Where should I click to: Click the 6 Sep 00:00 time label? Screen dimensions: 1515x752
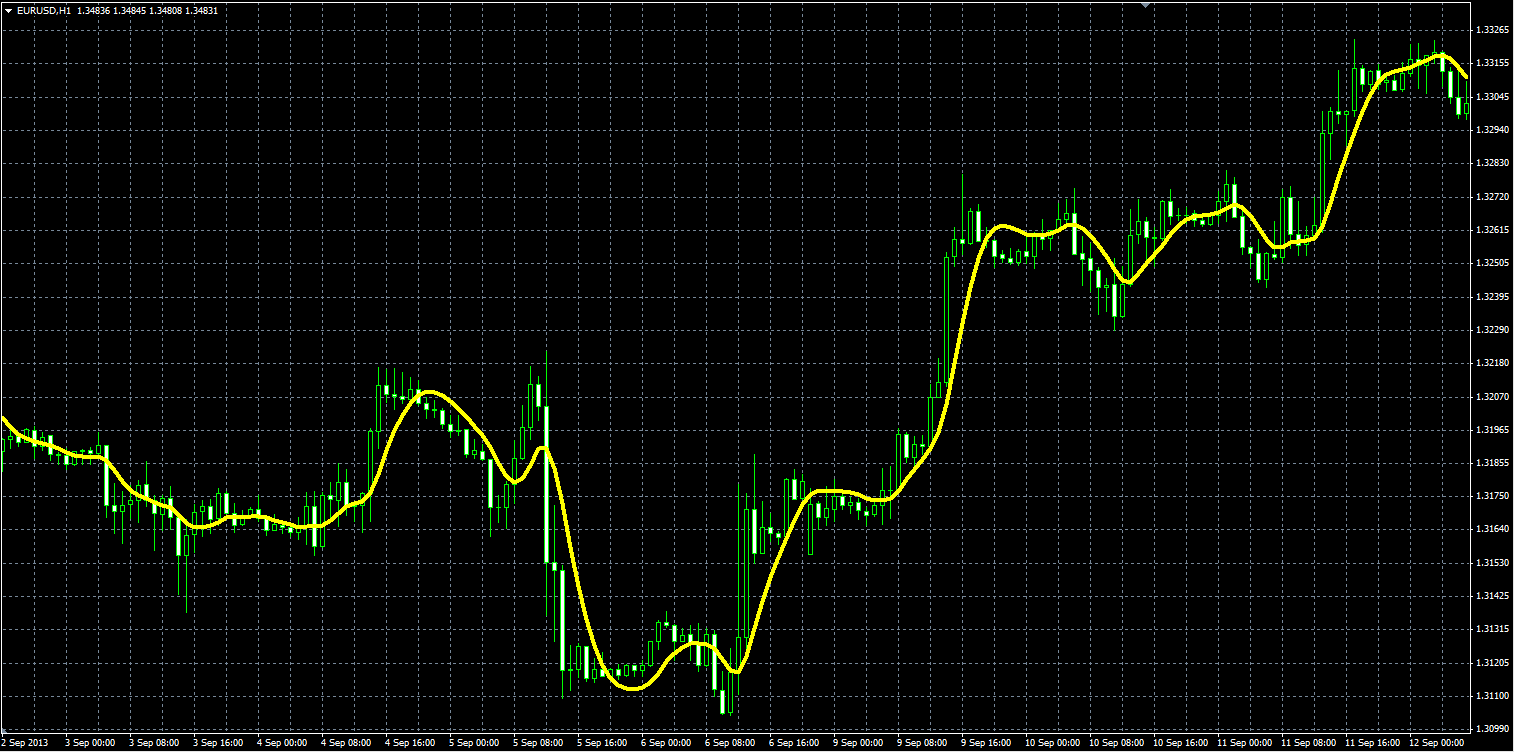coord(665,743)
